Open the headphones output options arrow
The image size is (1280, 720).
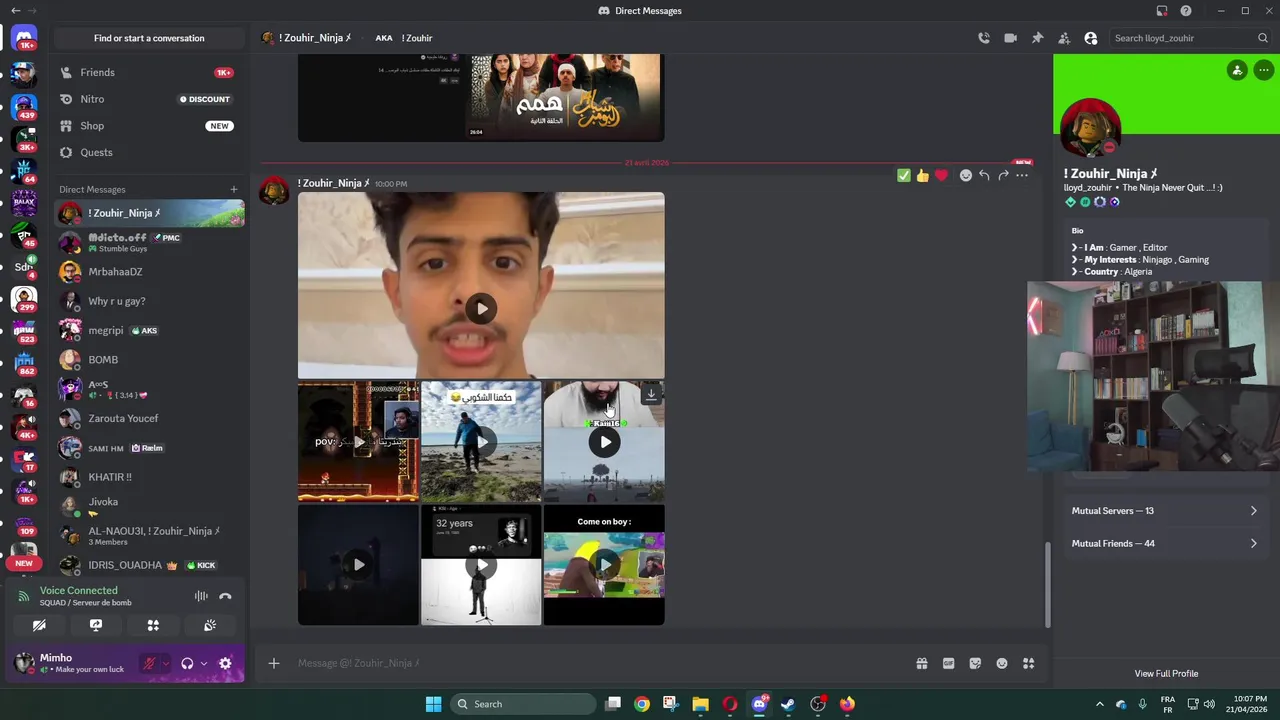click(x=204, y=664)
